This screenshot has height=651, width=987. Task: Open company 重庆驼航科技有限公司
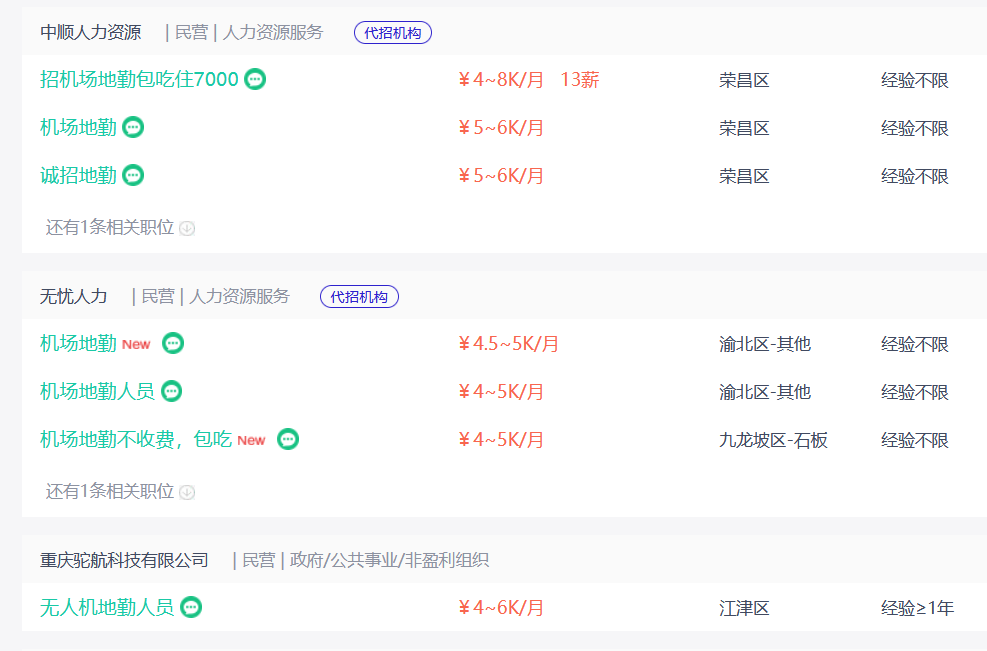point(124,560)
